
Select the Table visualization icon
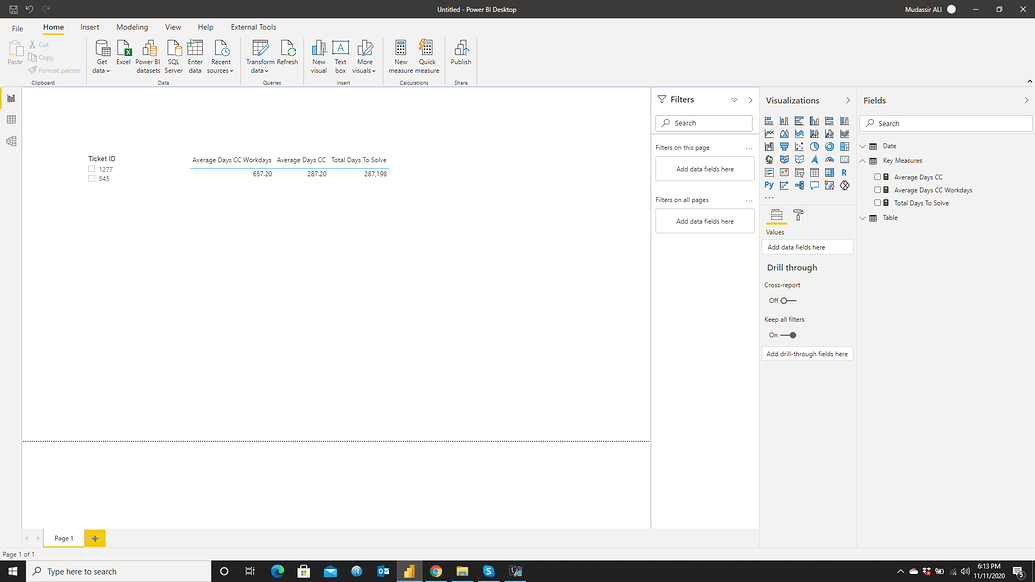tap(813, 171)
